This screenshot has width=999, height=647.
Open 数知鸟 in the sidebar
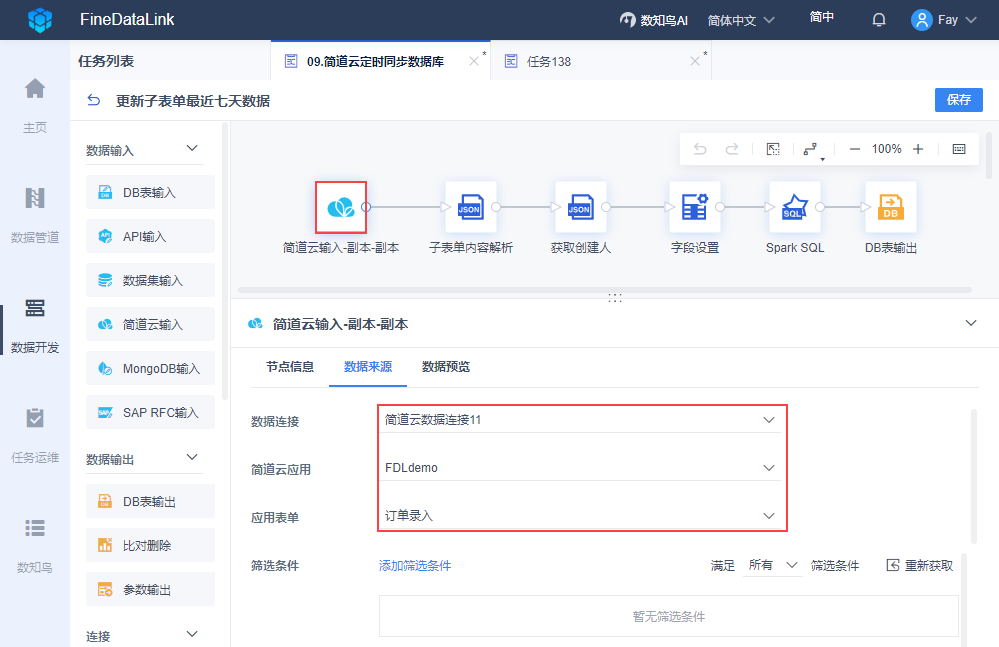pos(35,546)
